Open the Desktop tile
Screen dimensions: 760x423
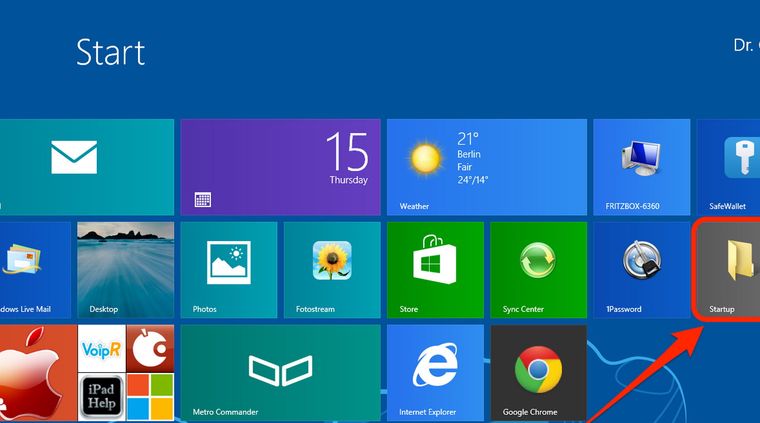point(126,270)
